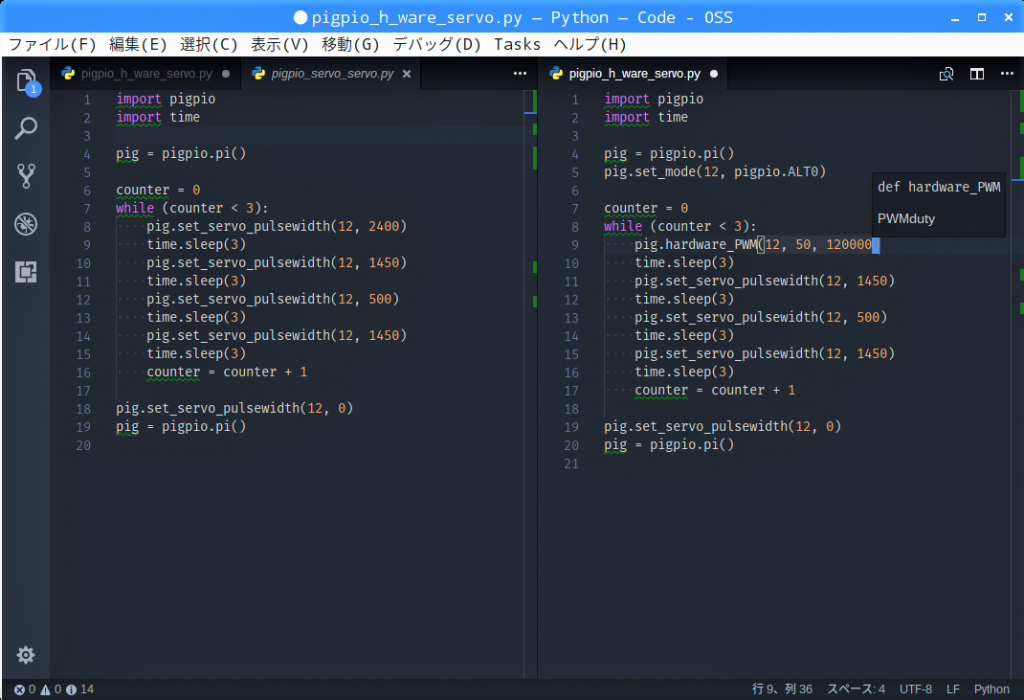The image size is (1024, 700).
Task: Maximize the Code - OSS window
Action: 982,18
